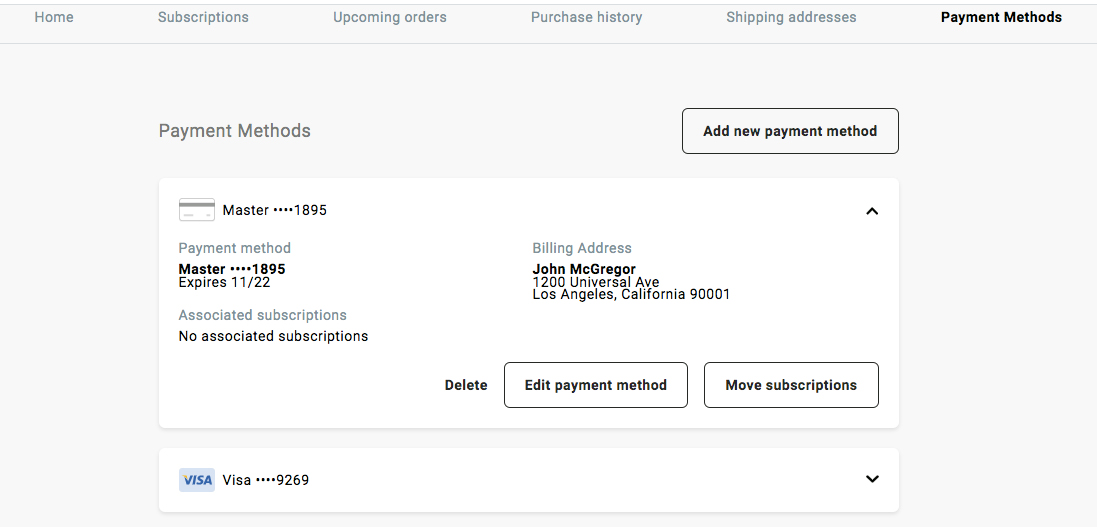Click the generic credit card icon for Master
This screenshot has height=527, width=1097.
coord(196,210)
